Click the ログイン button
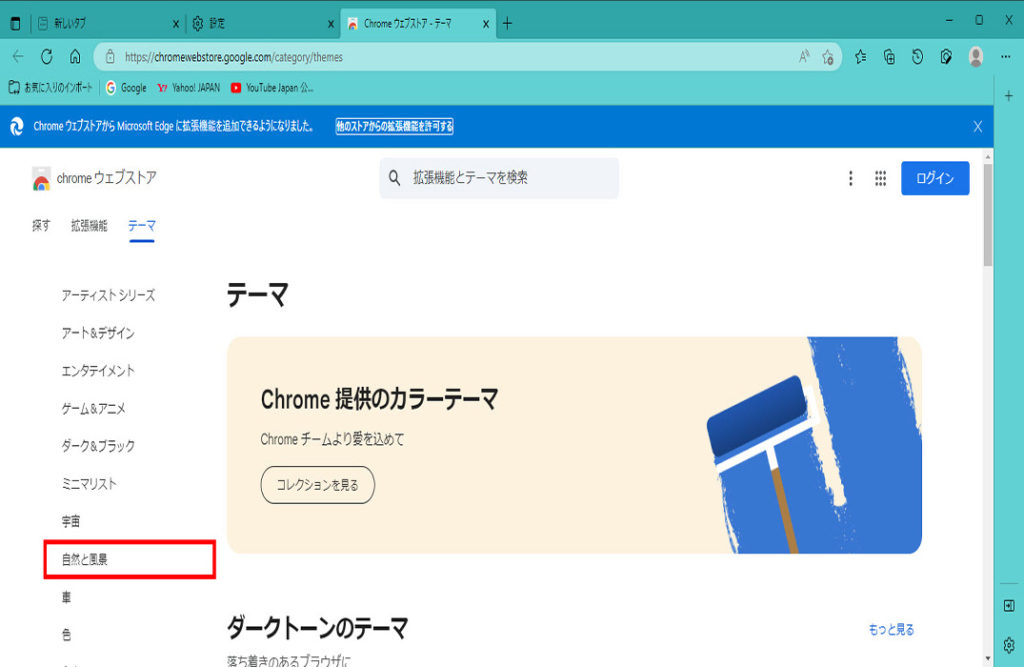This screenshot has height=667, width=1024. coord(934,178)
